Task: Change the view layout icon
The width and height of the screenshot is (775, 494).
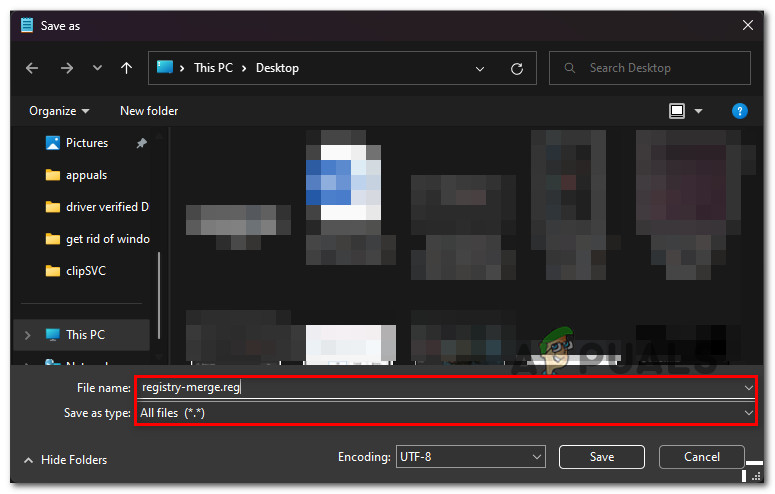Action: click(x=677, y=111)
